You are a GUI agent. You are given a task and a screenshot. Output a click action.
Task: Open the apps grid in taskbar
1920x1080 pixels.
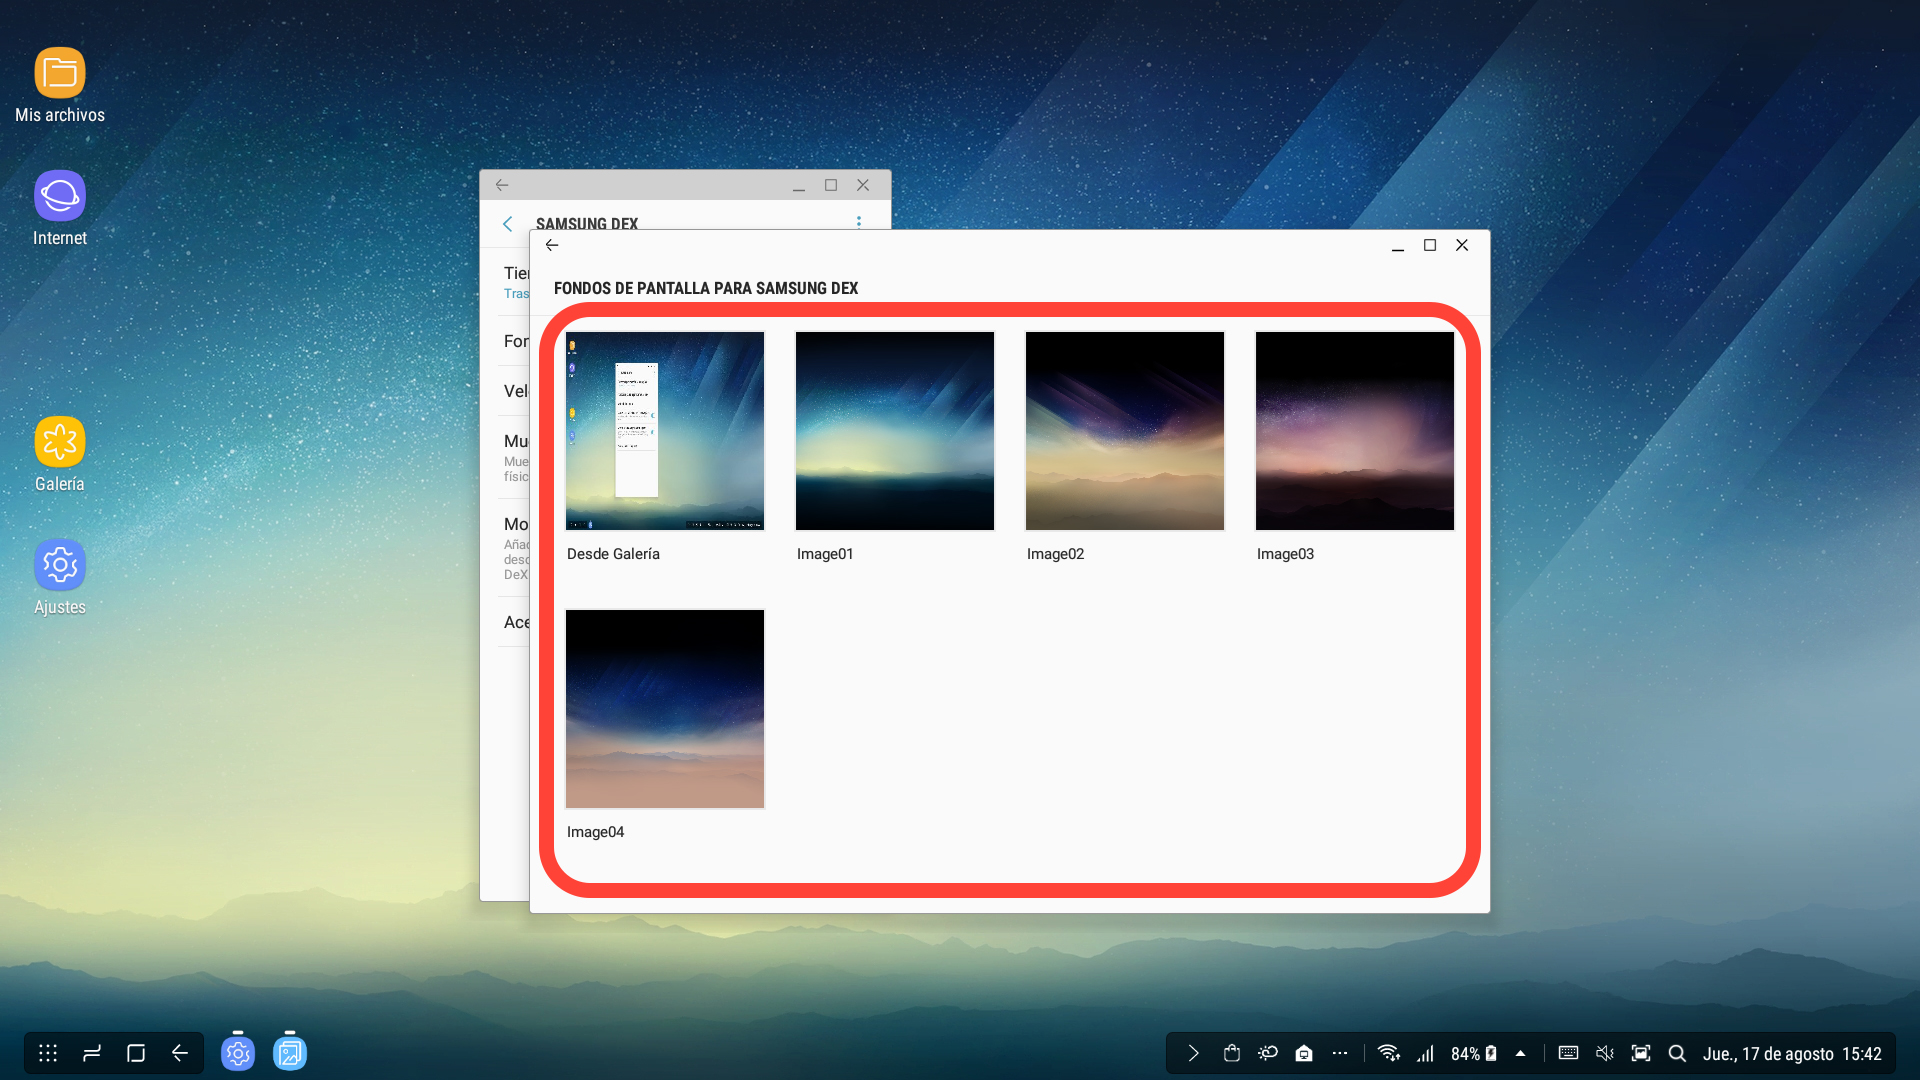(x=48, y=1053)
